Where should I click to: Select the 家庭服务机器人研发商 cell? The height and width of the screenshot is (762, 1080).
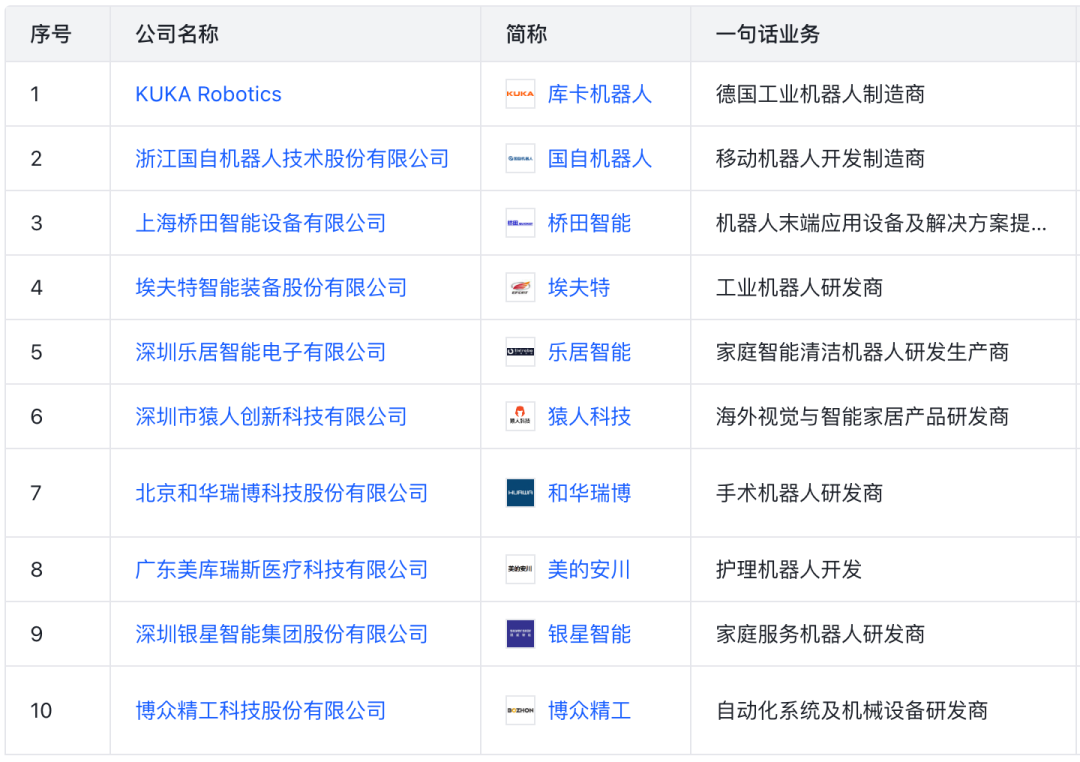(885, 635)
